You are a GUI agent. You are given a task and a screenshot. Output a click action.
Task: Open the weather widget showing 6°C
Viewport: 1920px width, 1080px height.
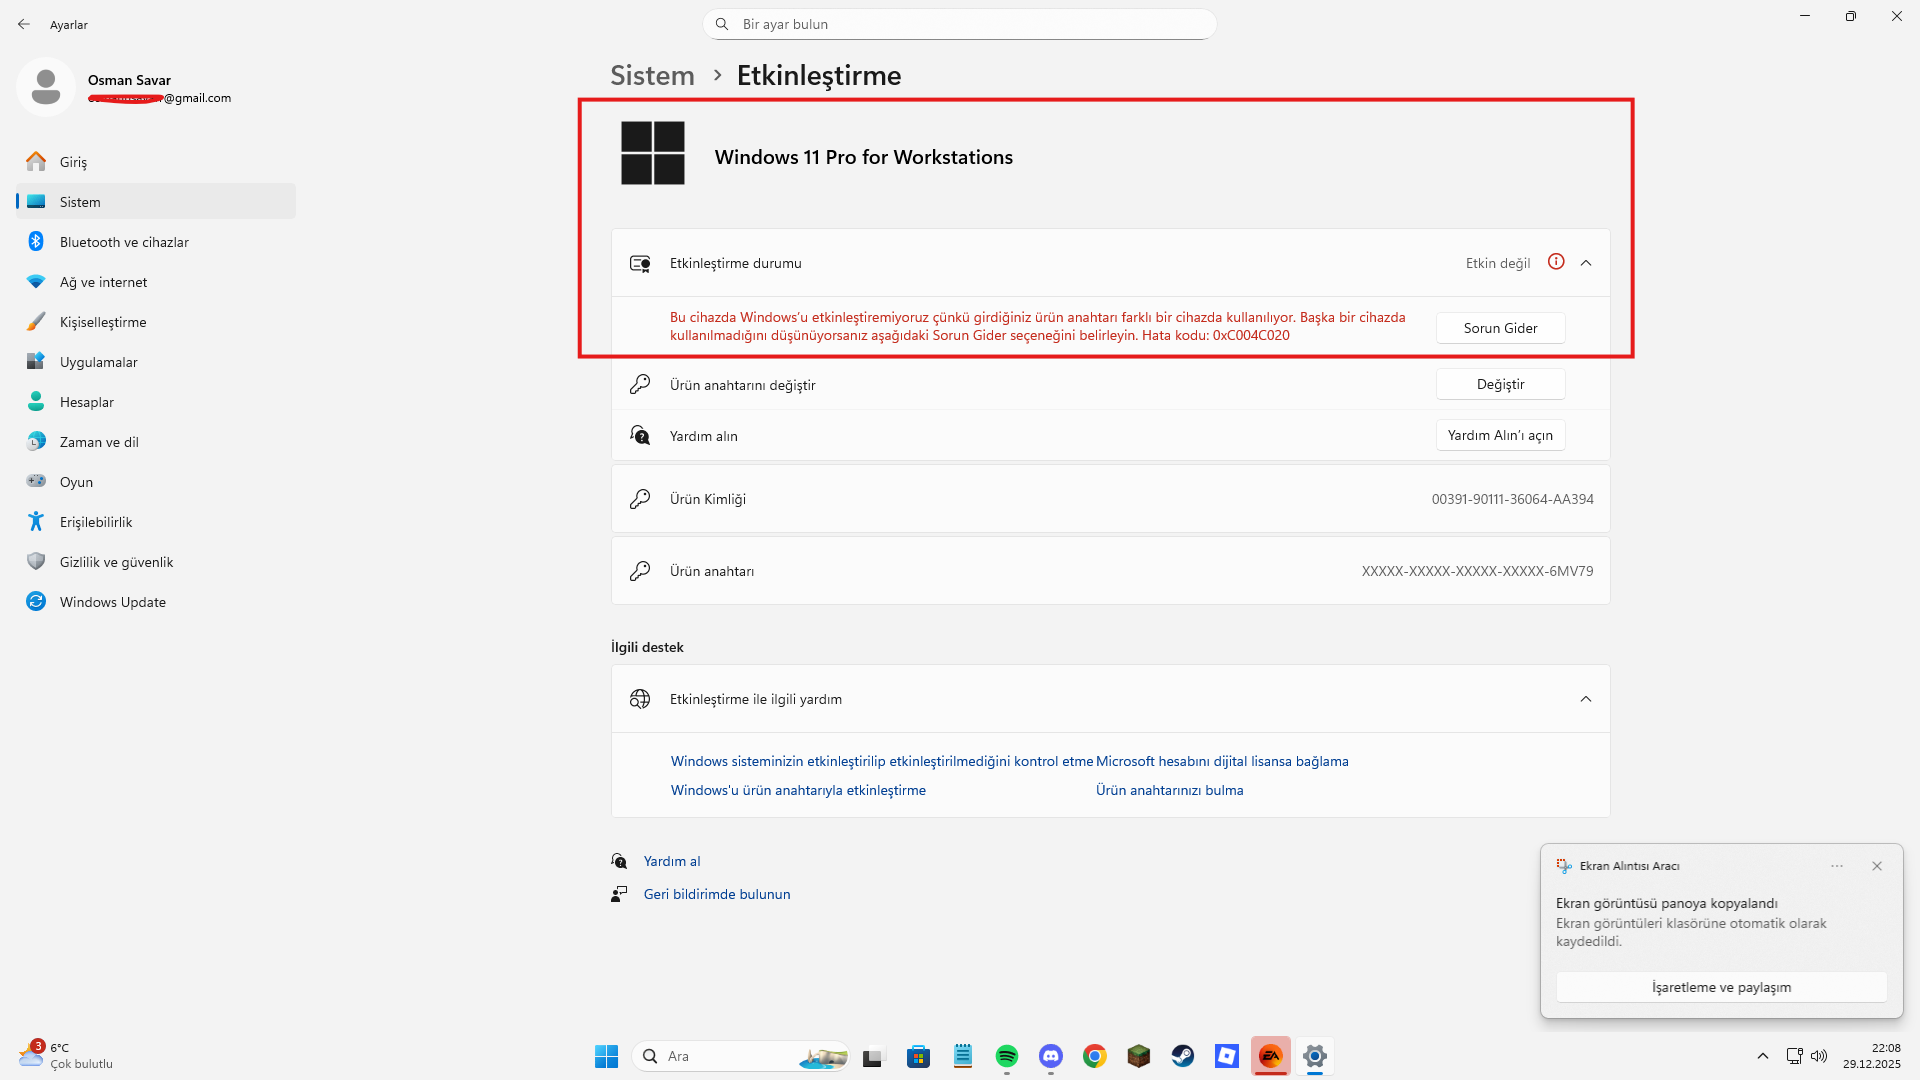[x=66, y=1056]
